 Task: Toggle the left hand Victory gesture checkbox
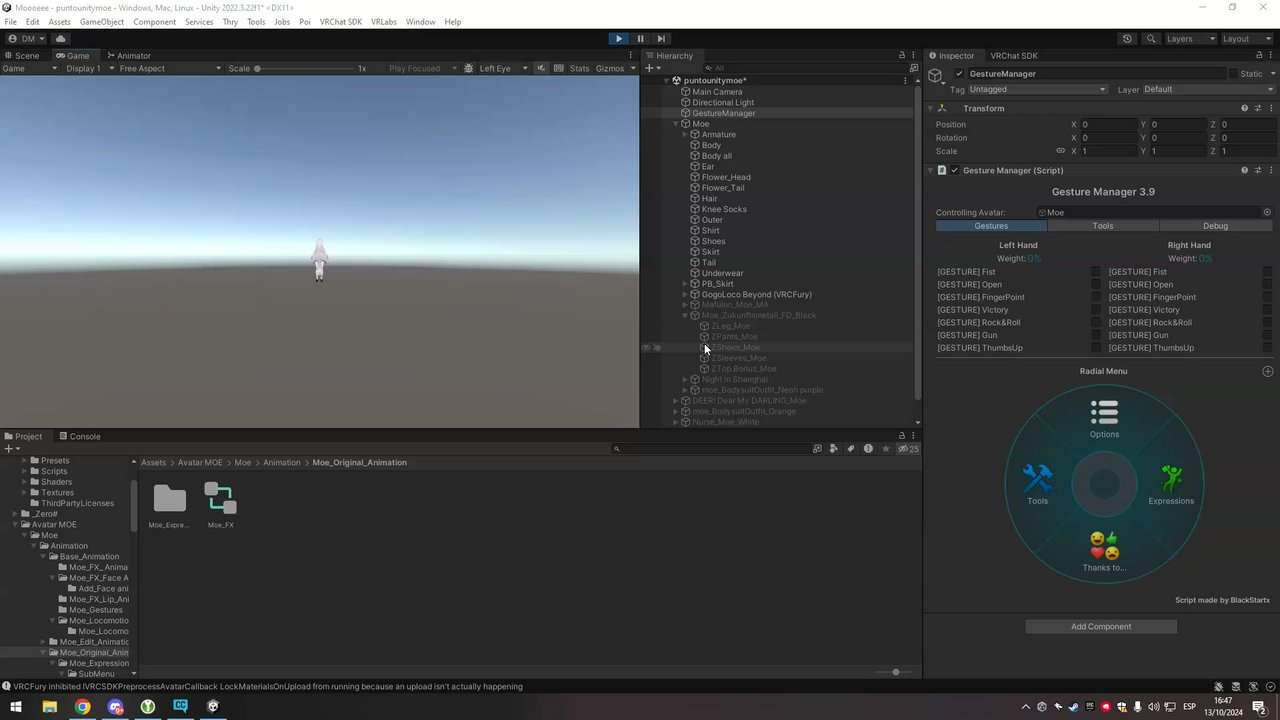(1095, 310)
